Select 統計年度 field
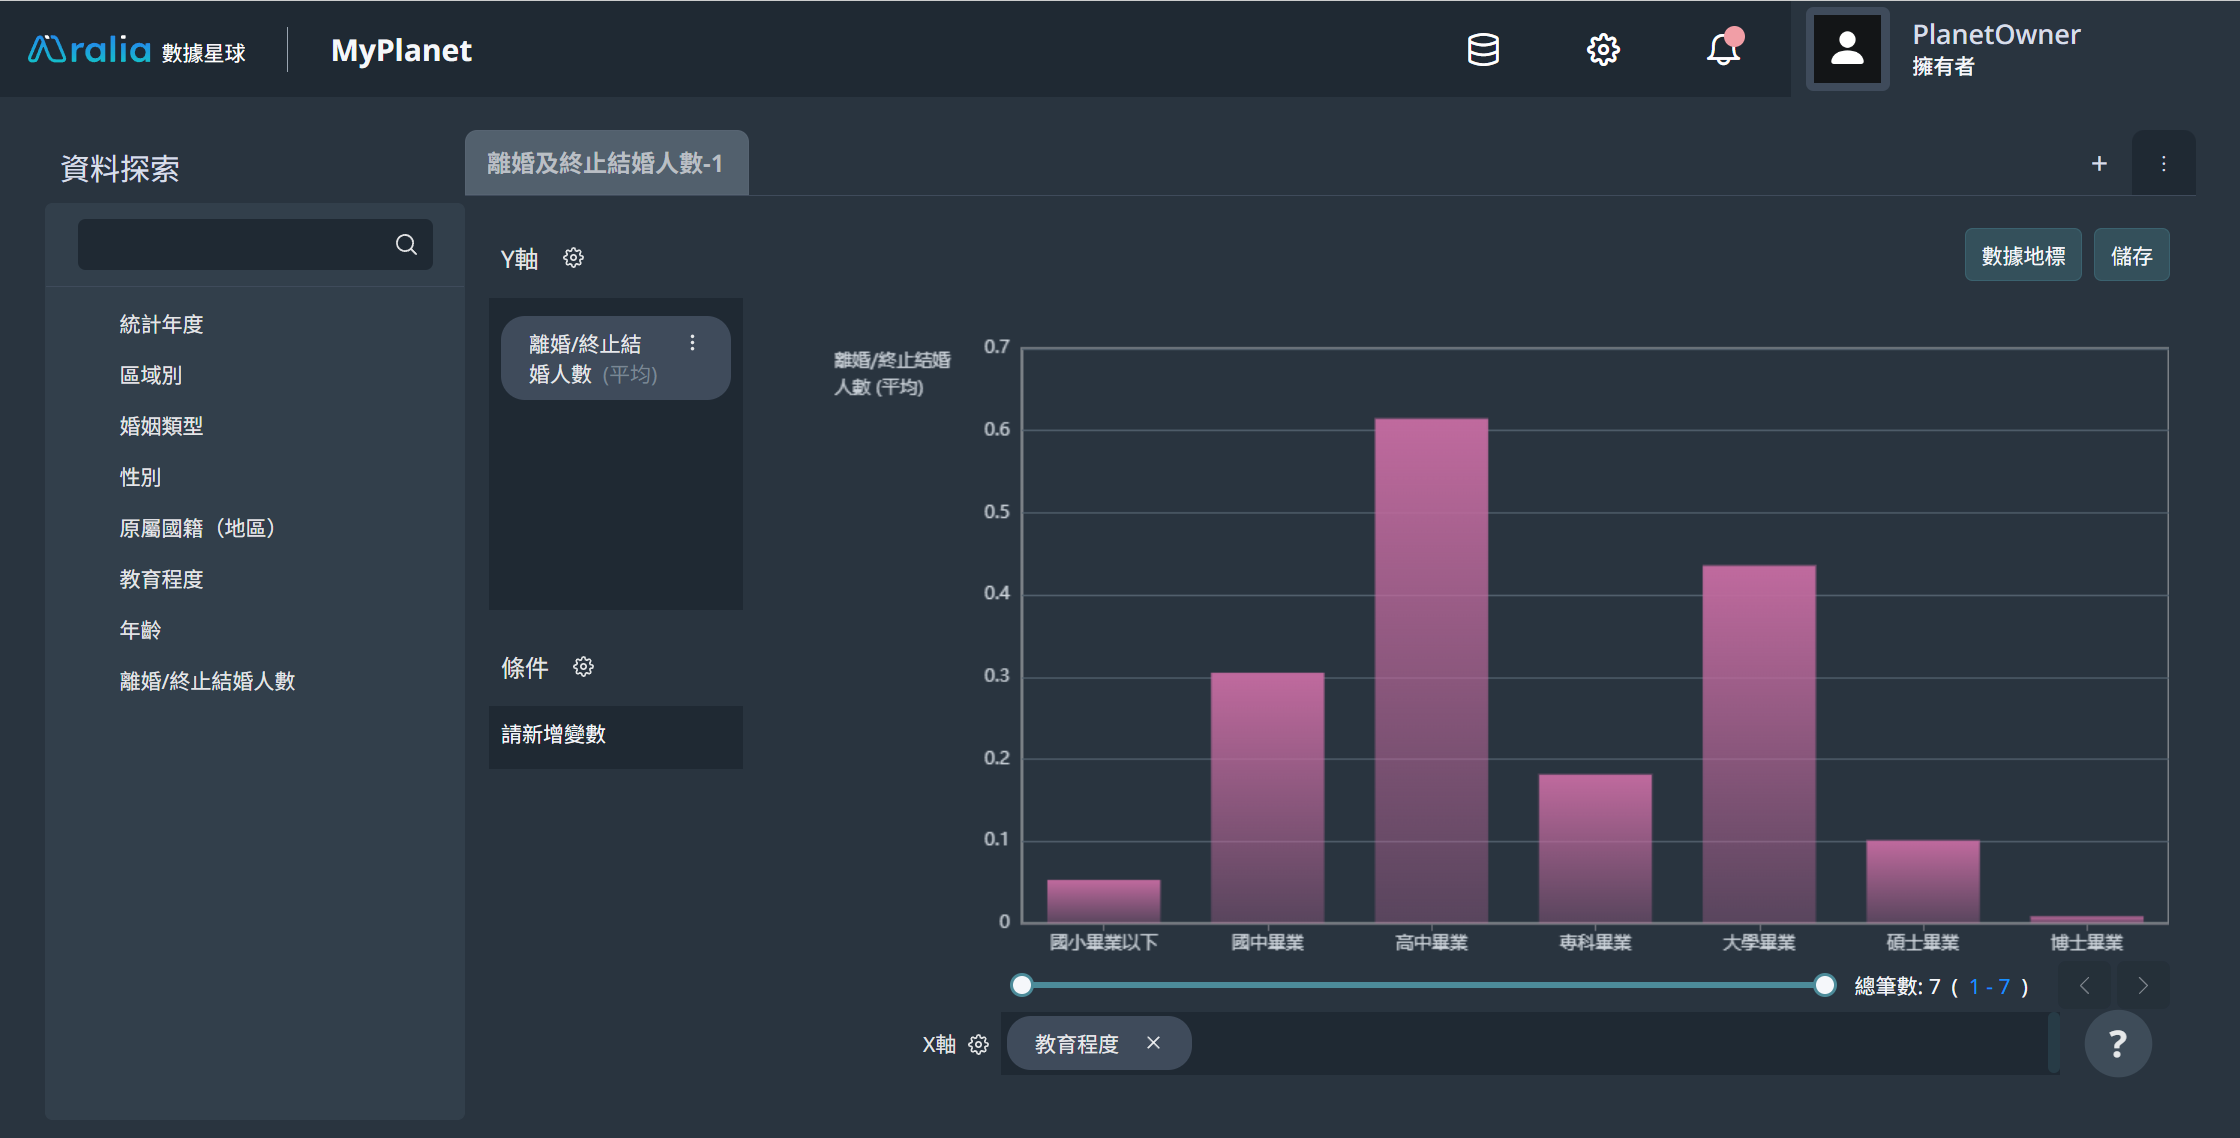2240x1138 pixels. (x=161, y=324)
